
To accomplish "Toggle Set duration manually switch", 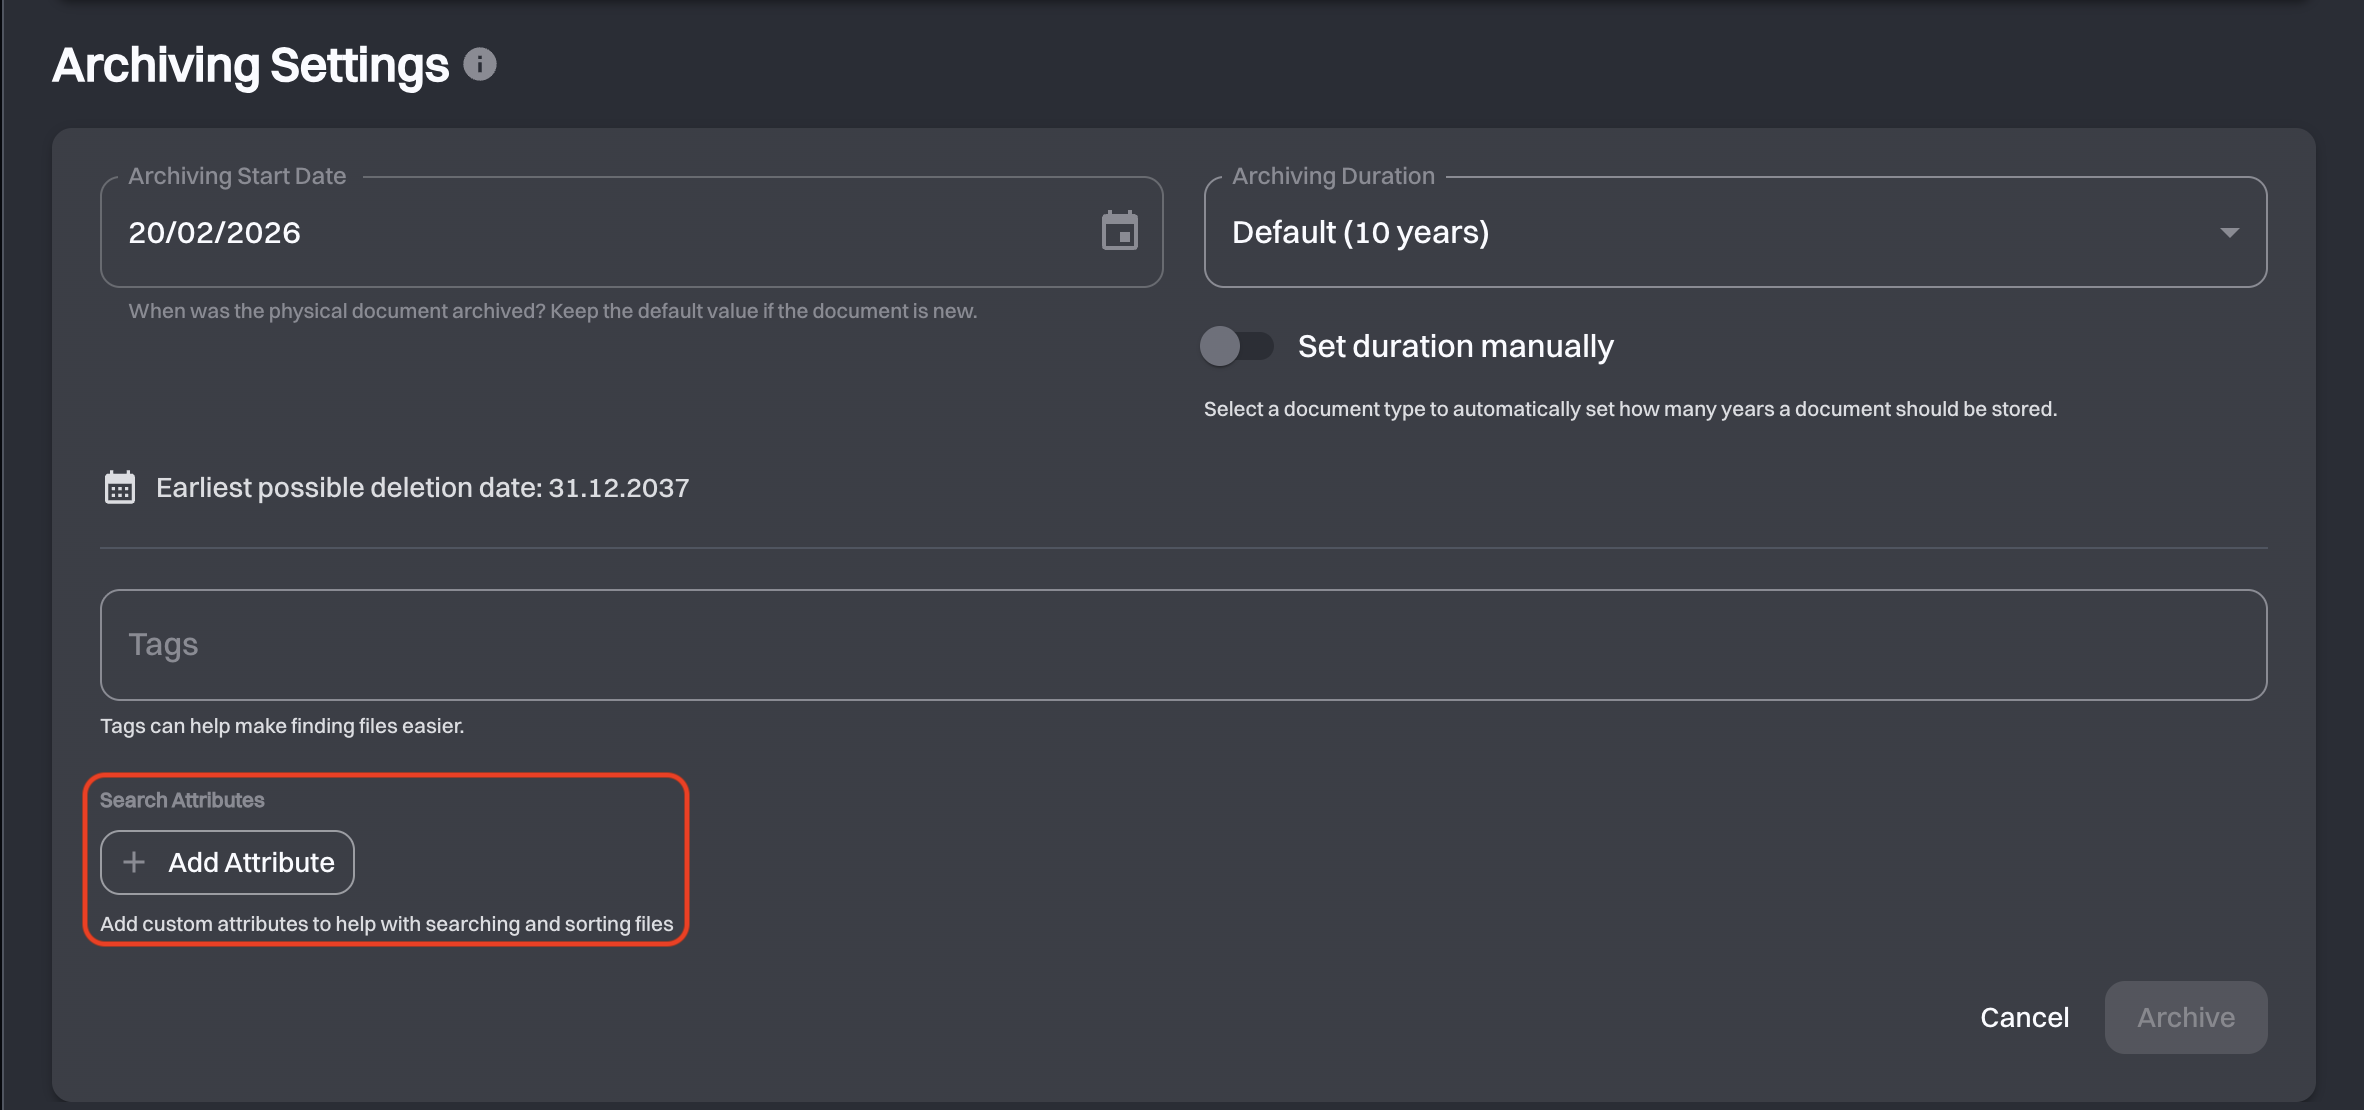I will 1237,346.
